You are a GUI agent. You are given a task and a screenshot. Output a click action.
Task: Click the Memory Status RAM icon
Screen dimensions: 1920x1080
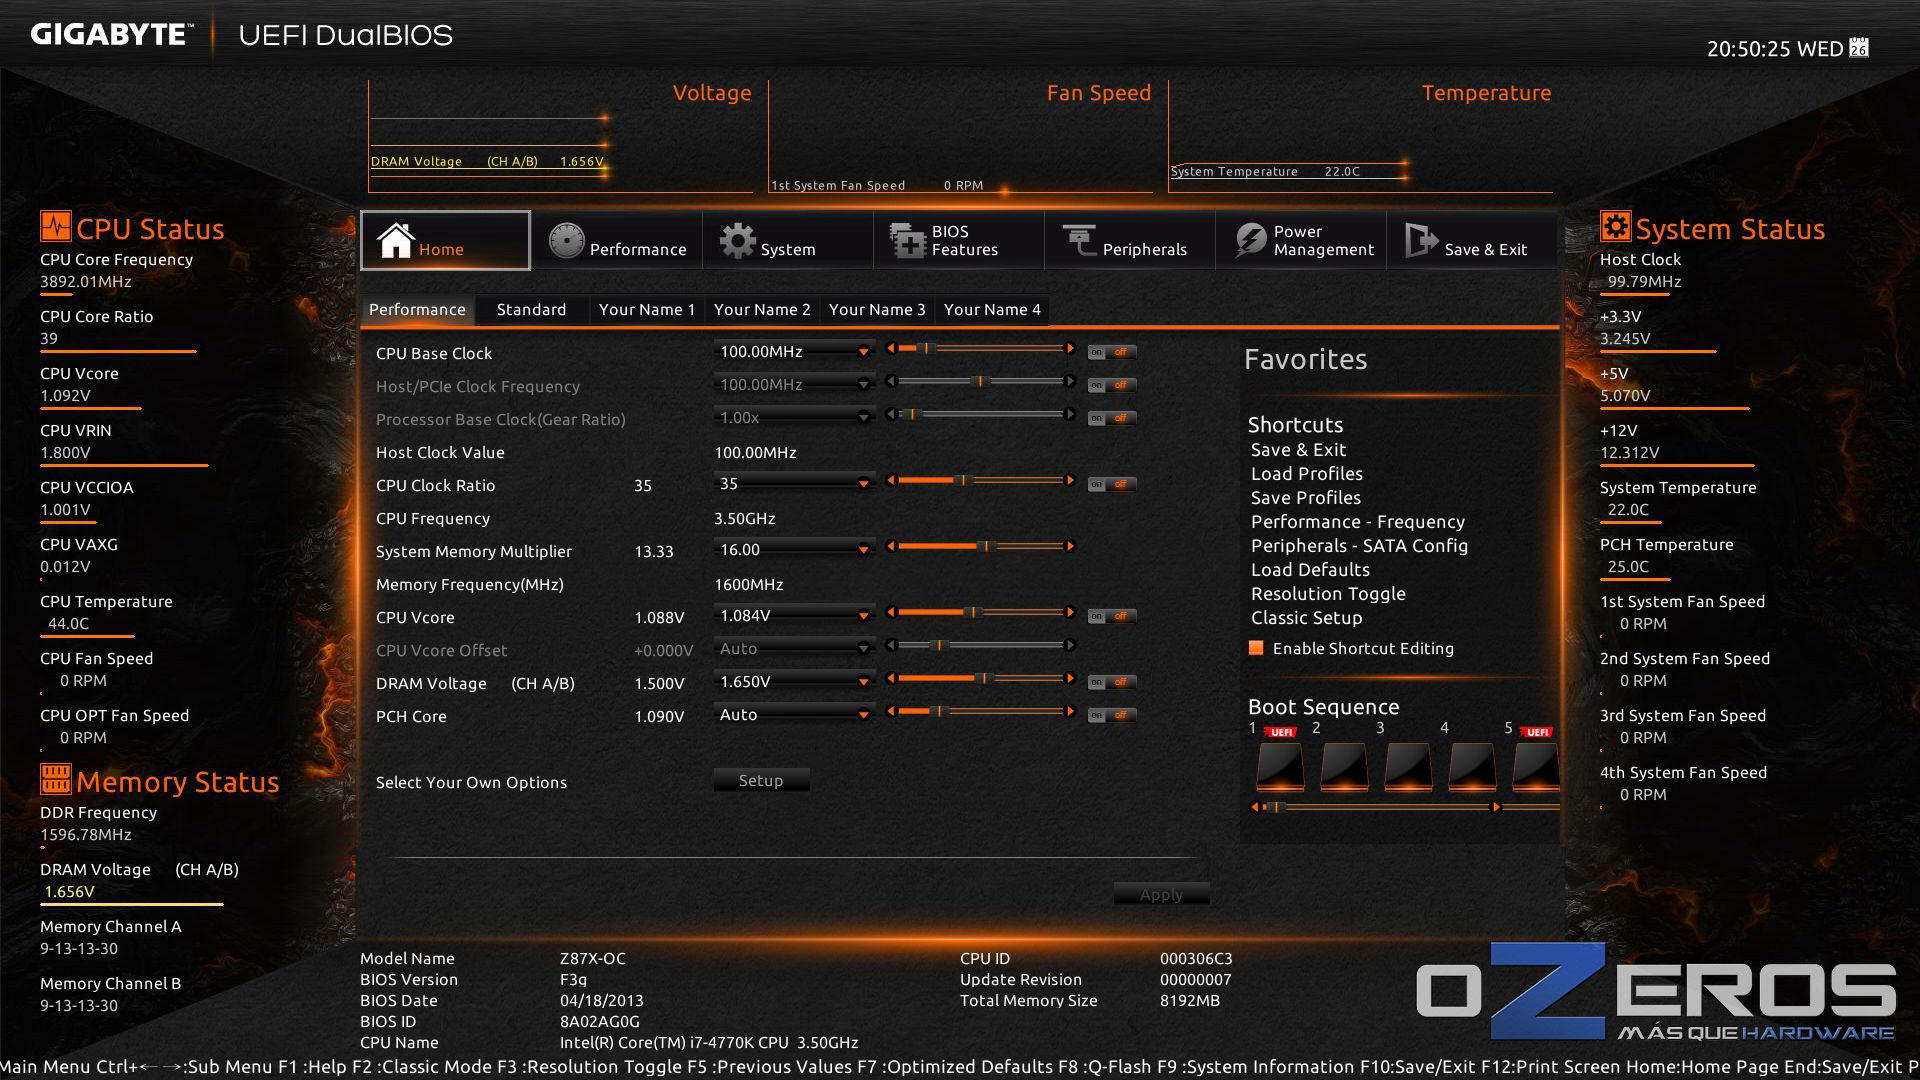[x=56, y=779]
